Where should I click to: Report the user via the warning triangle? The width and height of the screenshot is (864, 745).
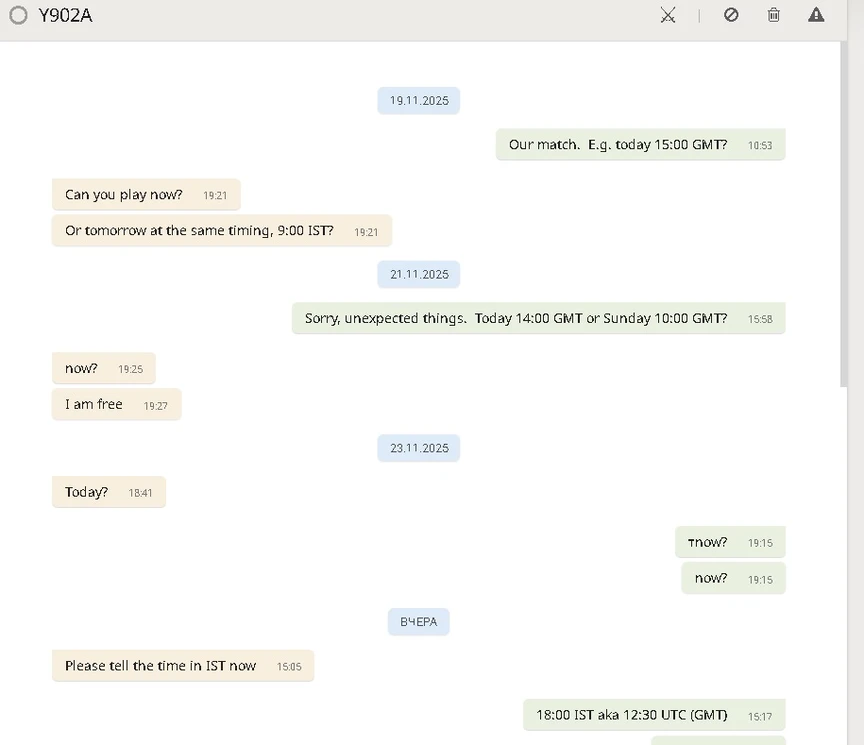pos(816,15)
